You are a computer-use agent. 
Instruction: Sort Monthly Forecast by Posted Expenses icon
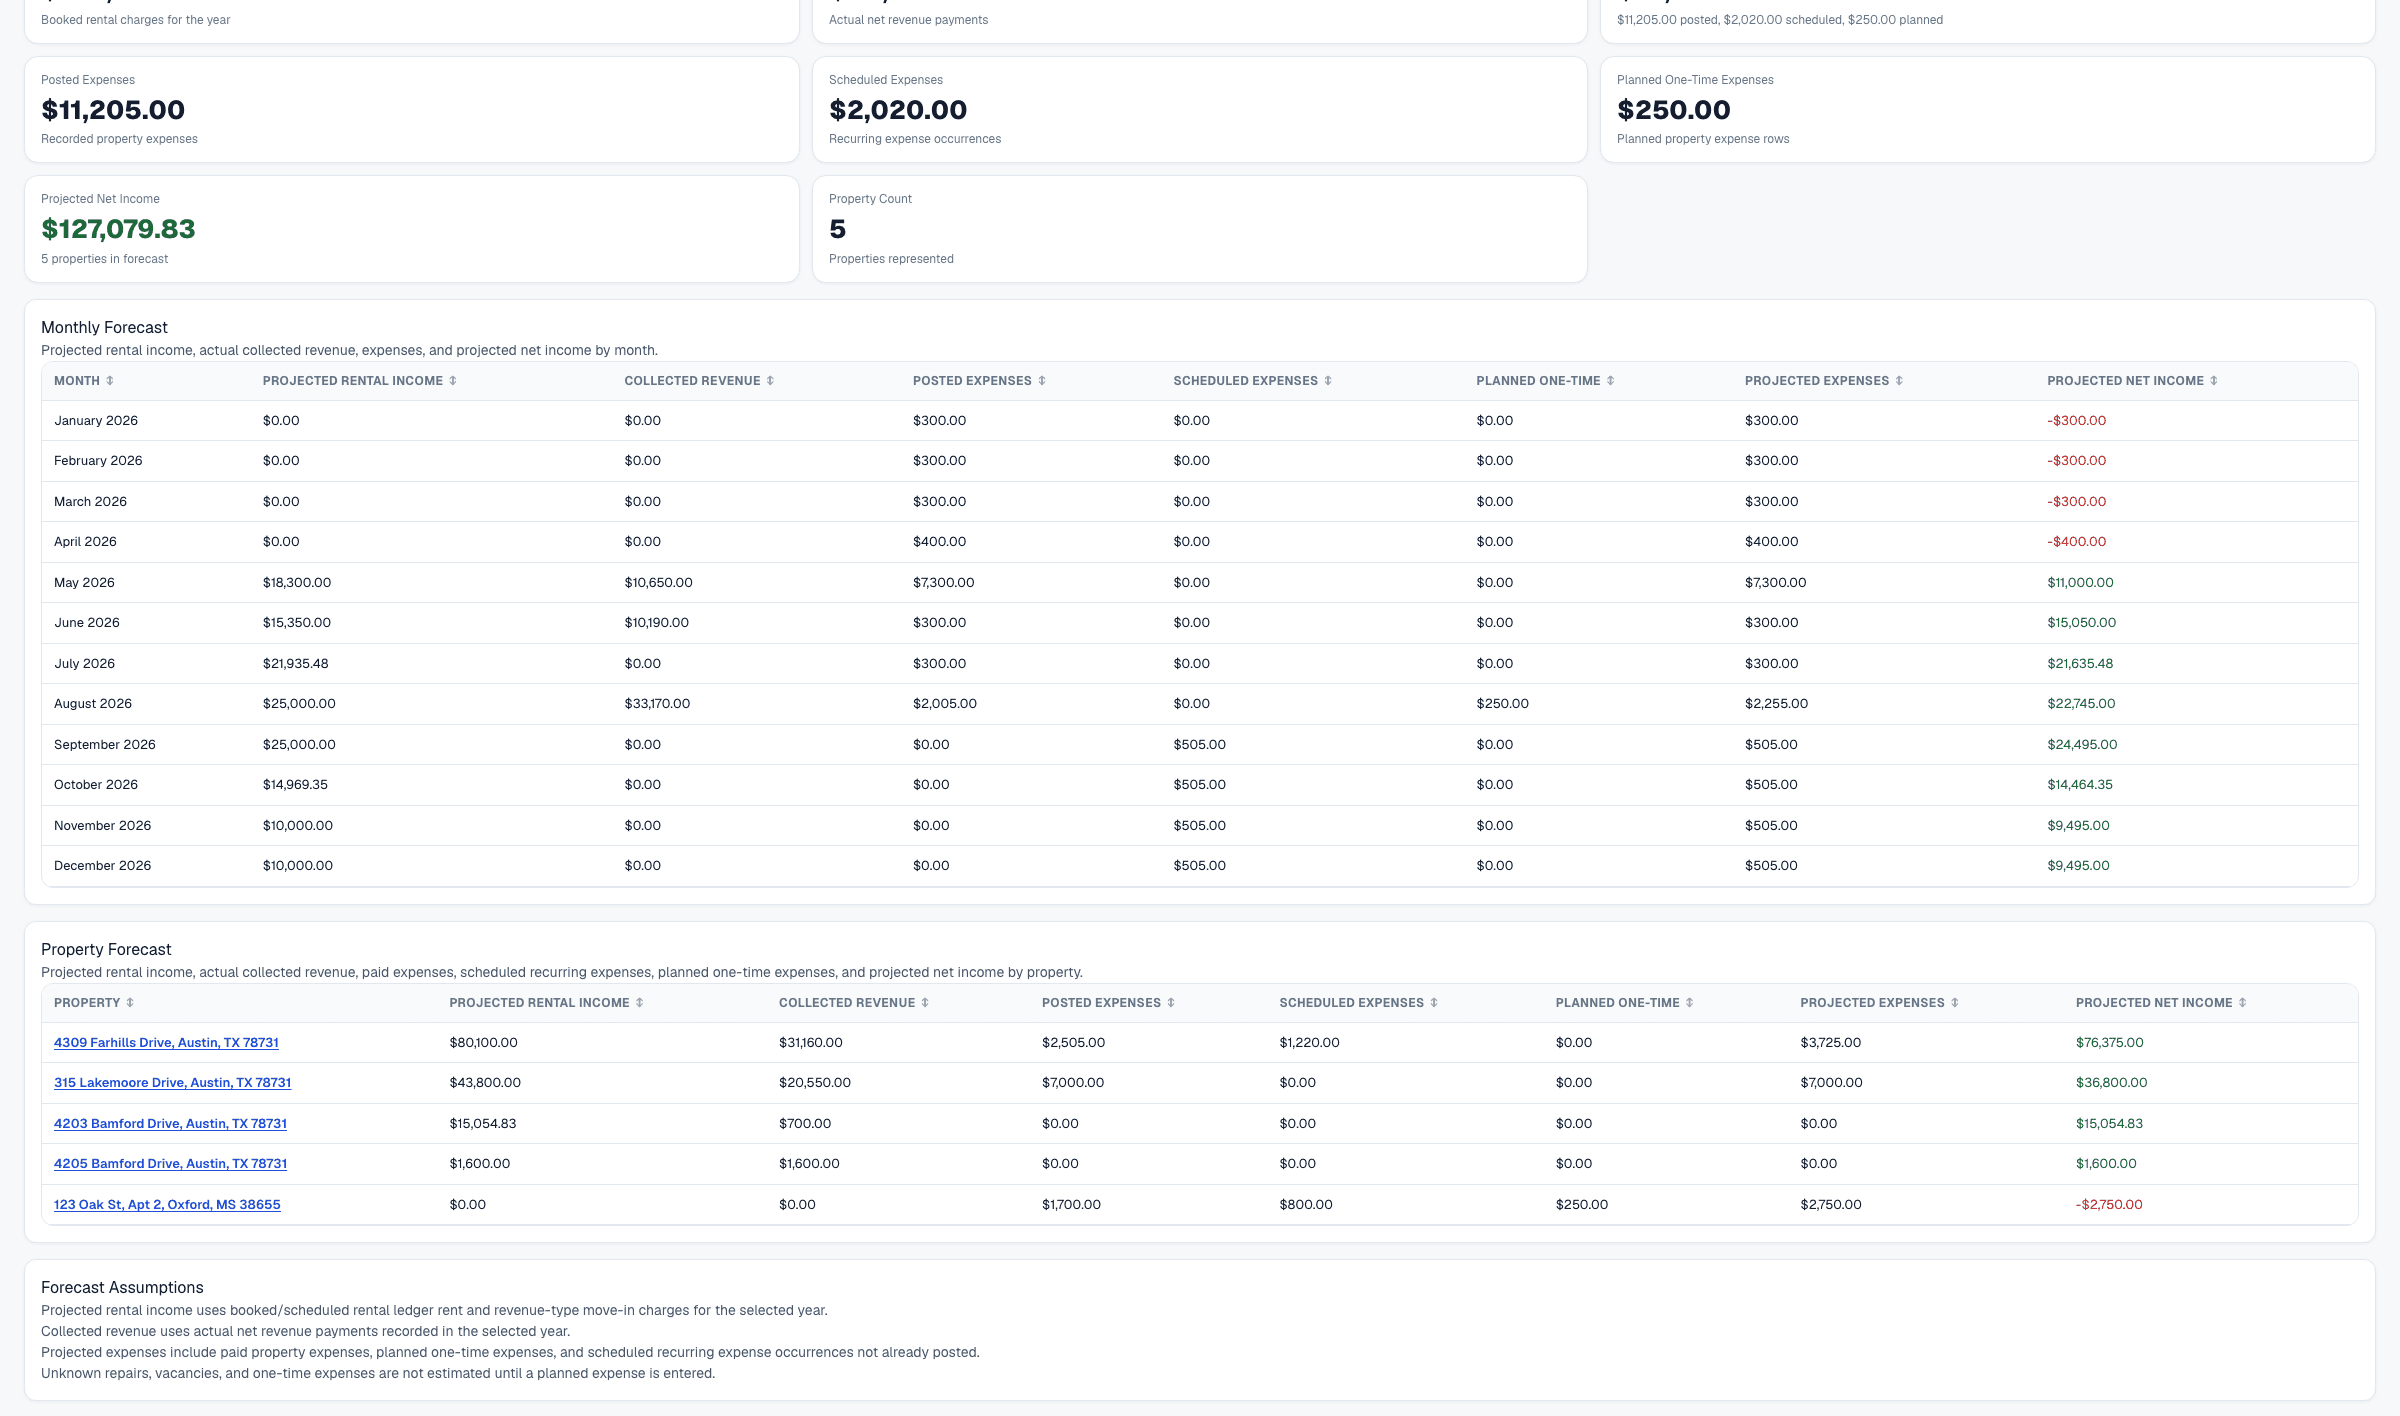pyautogui.click(x=1042, y=381)
